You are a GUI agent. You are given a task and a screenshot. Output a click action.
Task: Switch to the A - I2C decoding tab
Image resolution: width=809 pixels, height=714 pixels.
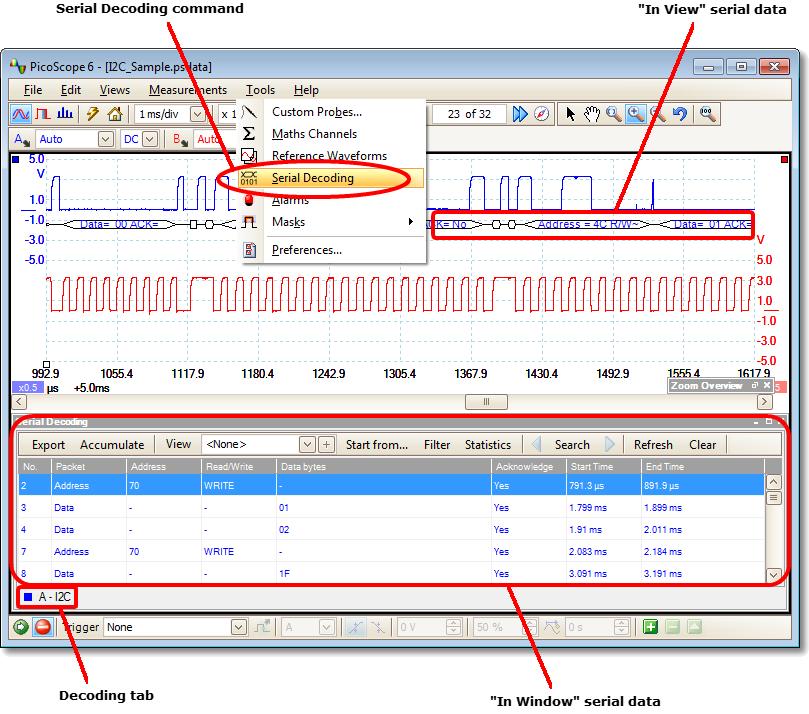tap(47, 597)
